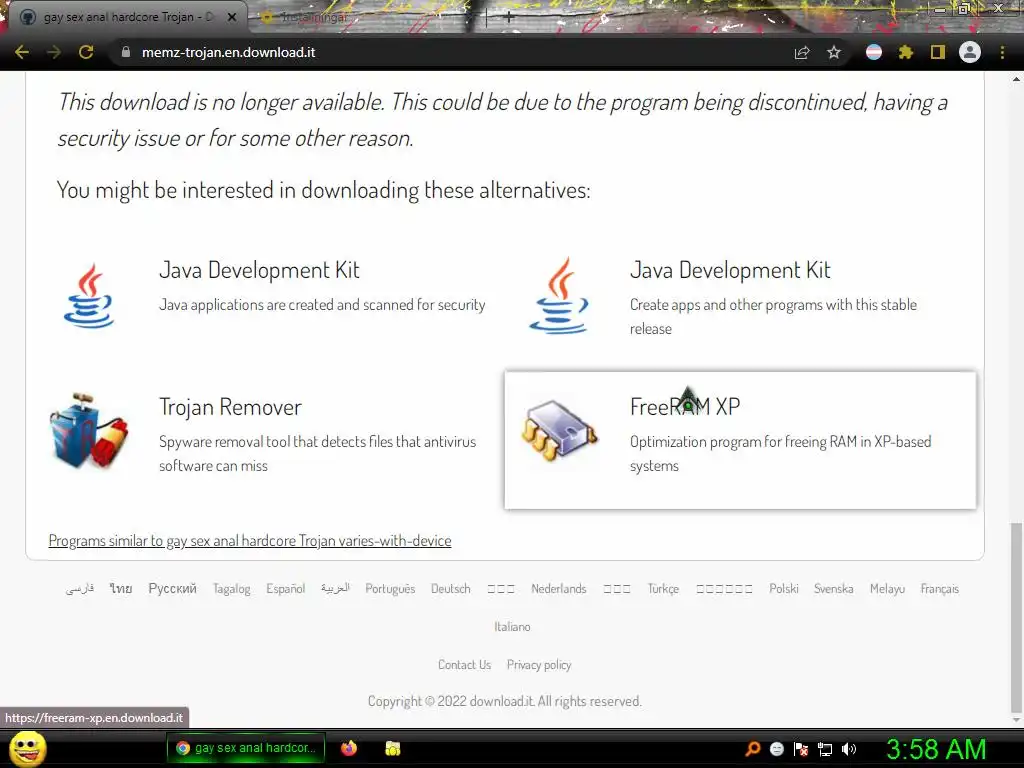
Task: Switch site language to Русский
Action: click(x=172, y=588)
